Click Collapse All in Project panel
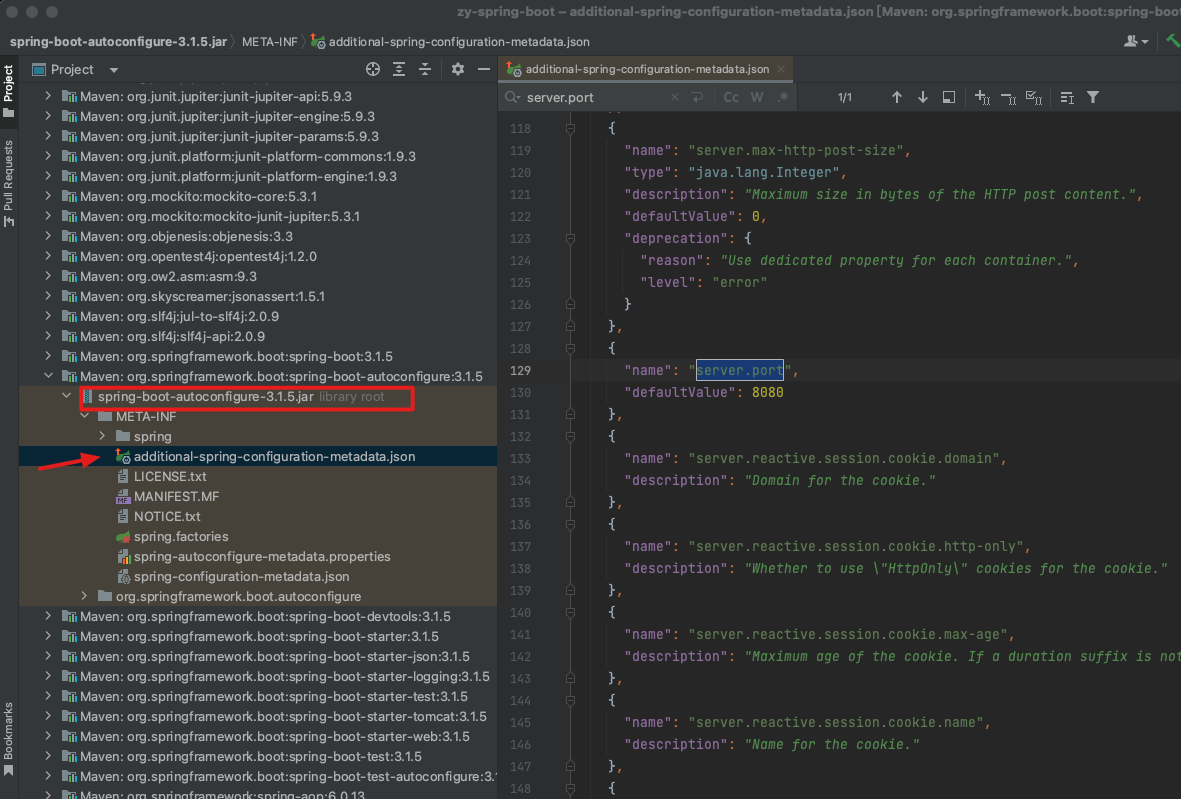The width and height of the screenshot is (1181, 799). coord(425,69)
